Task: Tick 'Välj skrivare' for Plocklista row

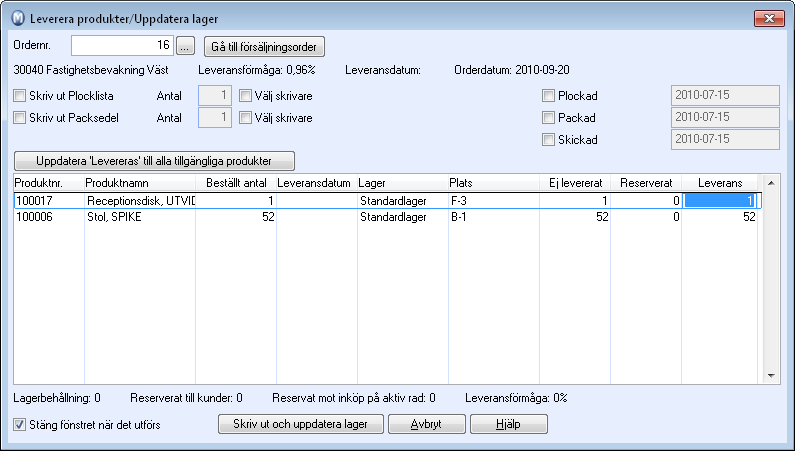Action: [x=245, y=95]
